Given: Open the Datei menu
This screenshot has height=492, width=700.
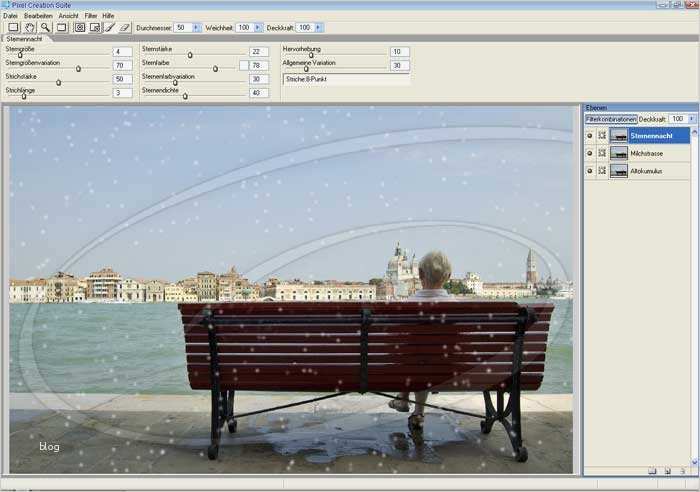Looking at the screenshot, I should [10, 16].
